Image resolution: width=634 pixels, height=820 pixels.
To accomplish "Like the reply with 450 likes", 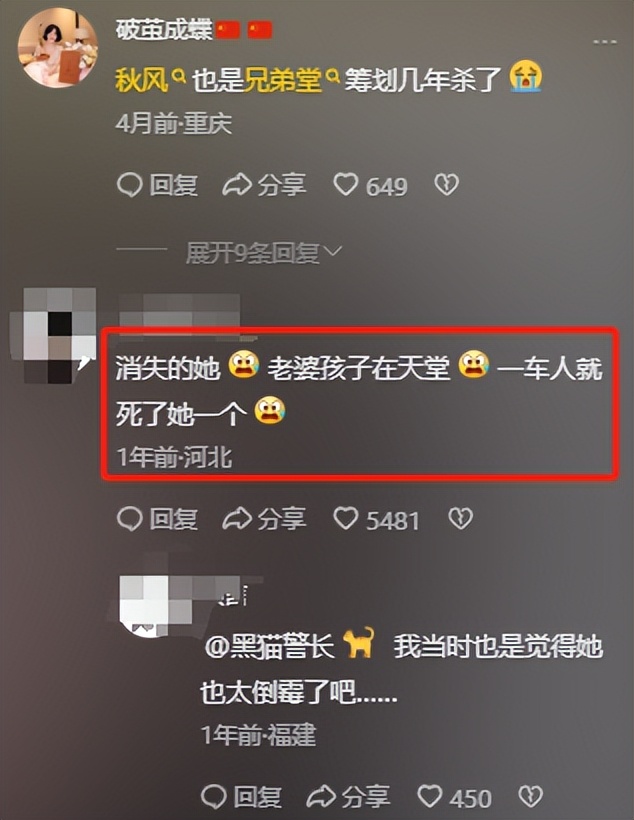I will [454, 797].
